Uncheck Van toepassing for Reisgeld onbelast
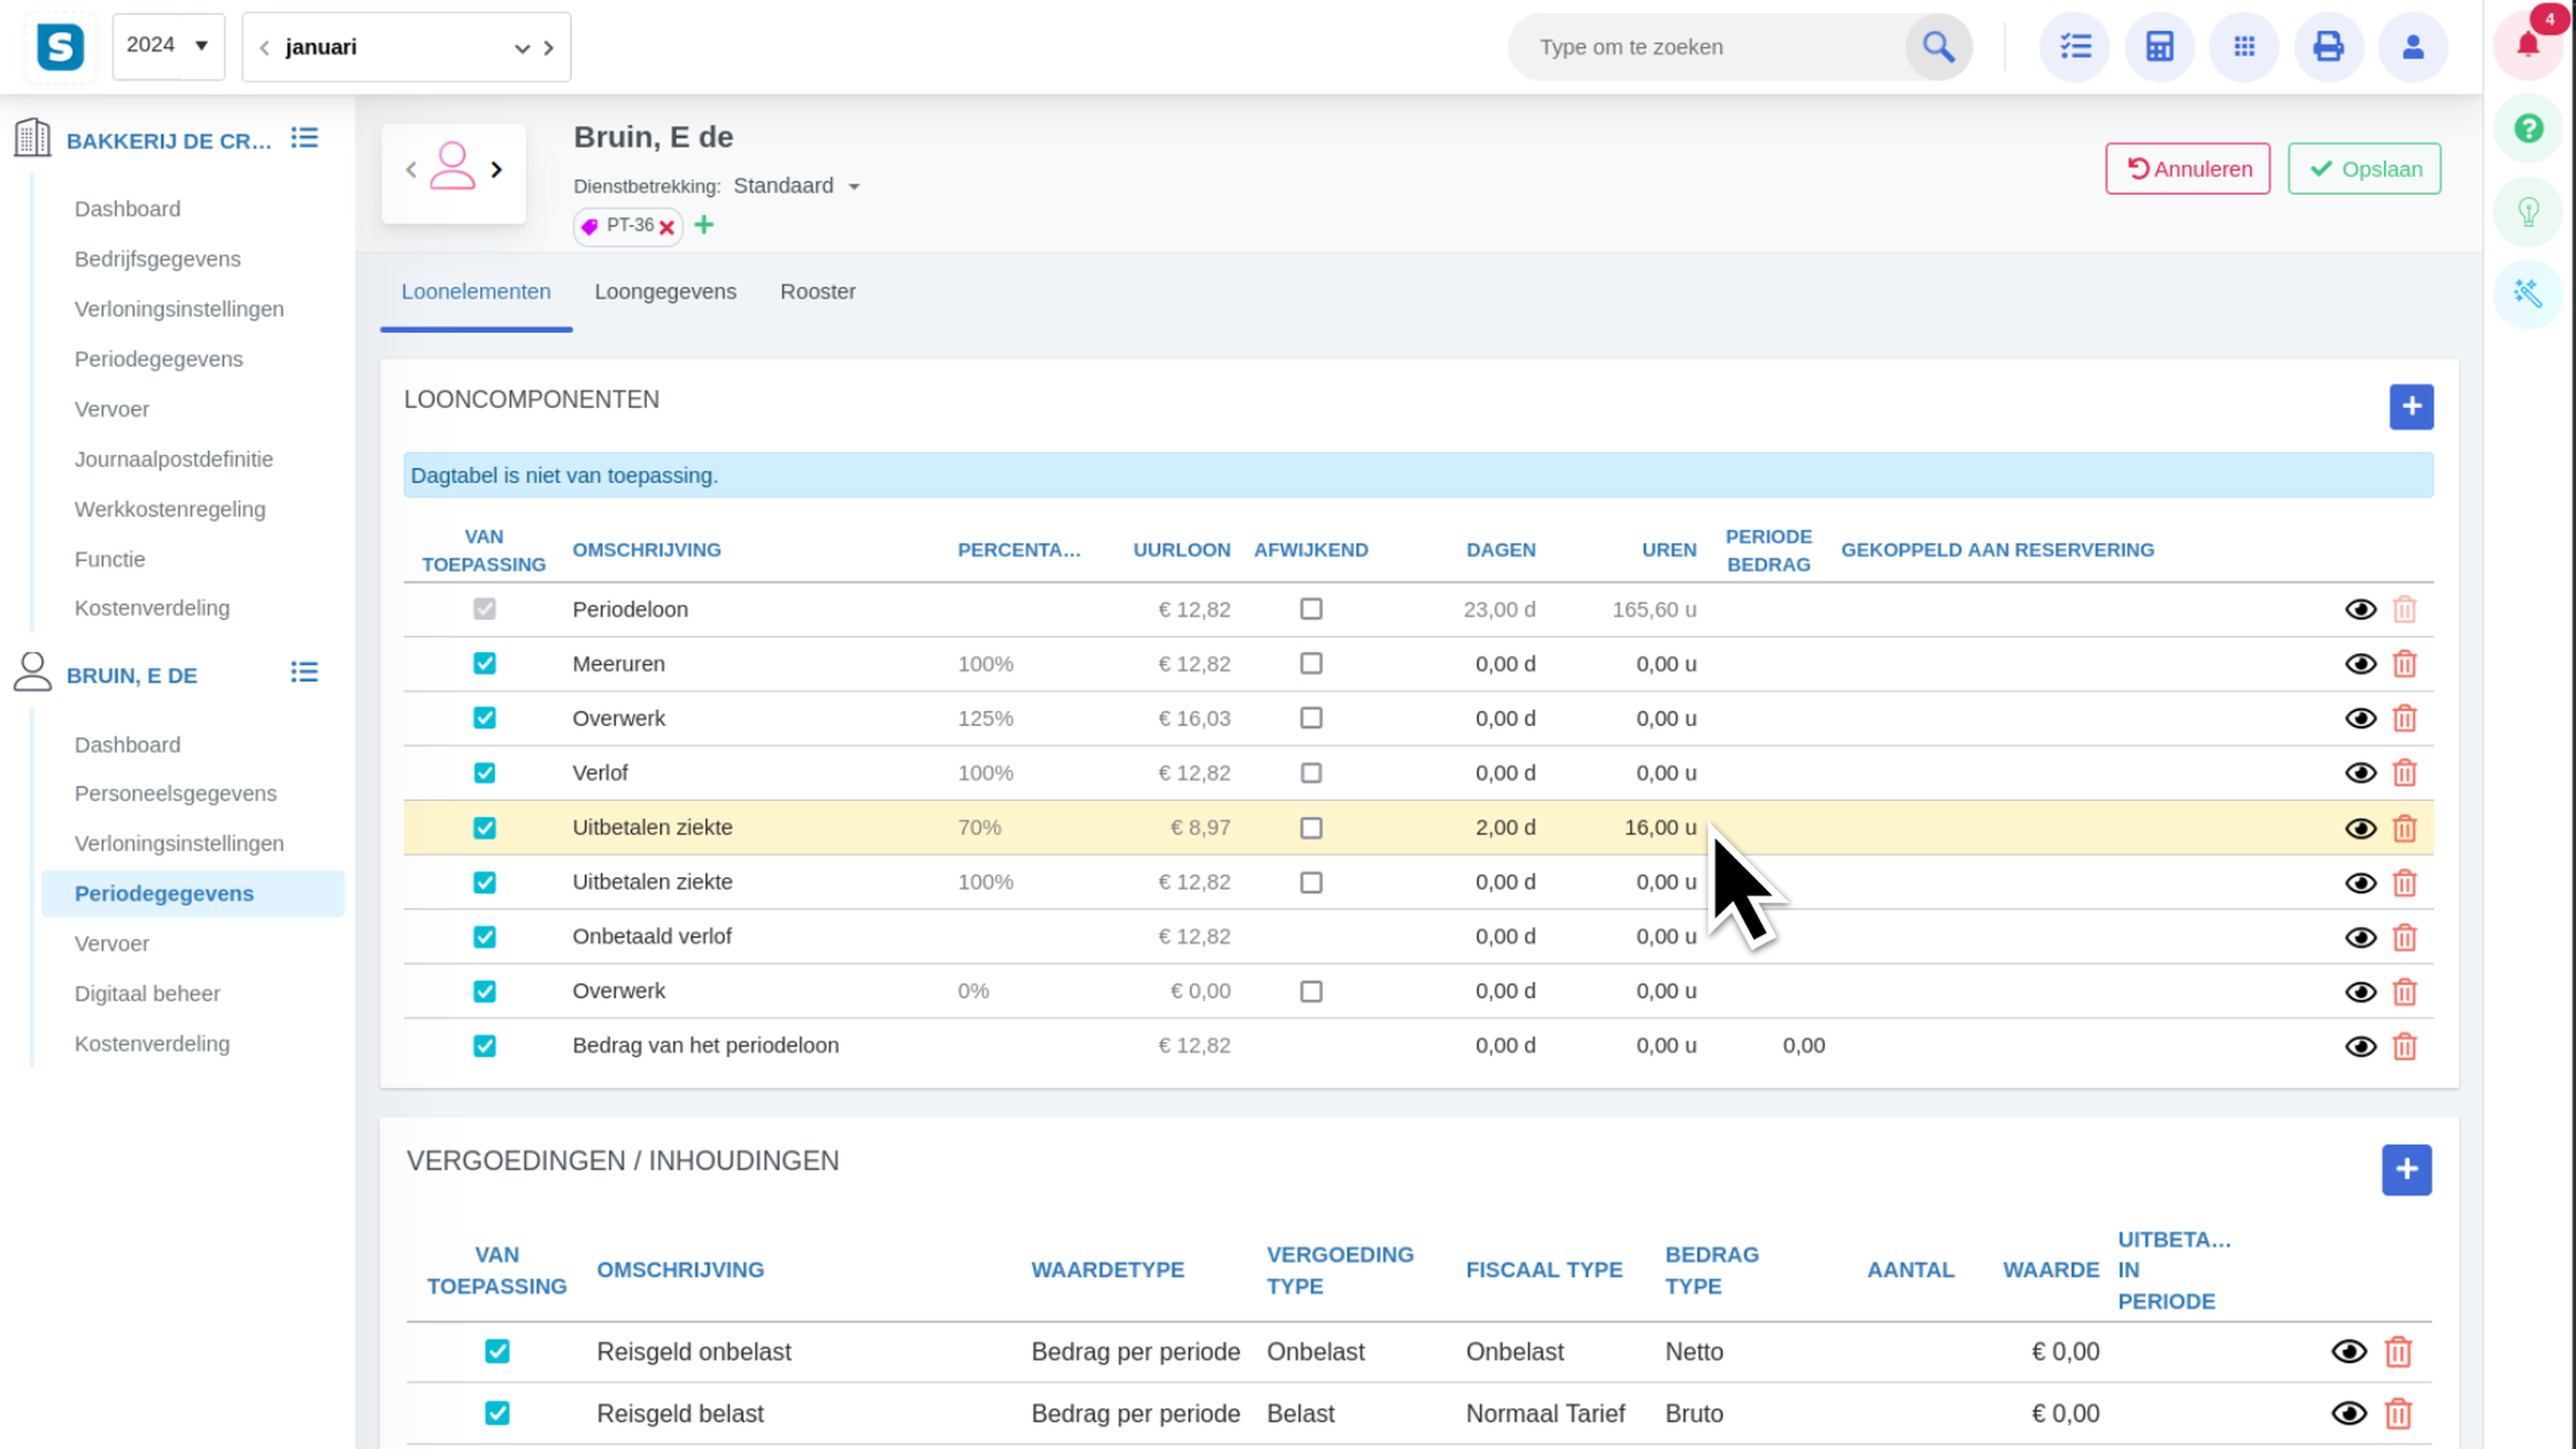 (497, 1352)
